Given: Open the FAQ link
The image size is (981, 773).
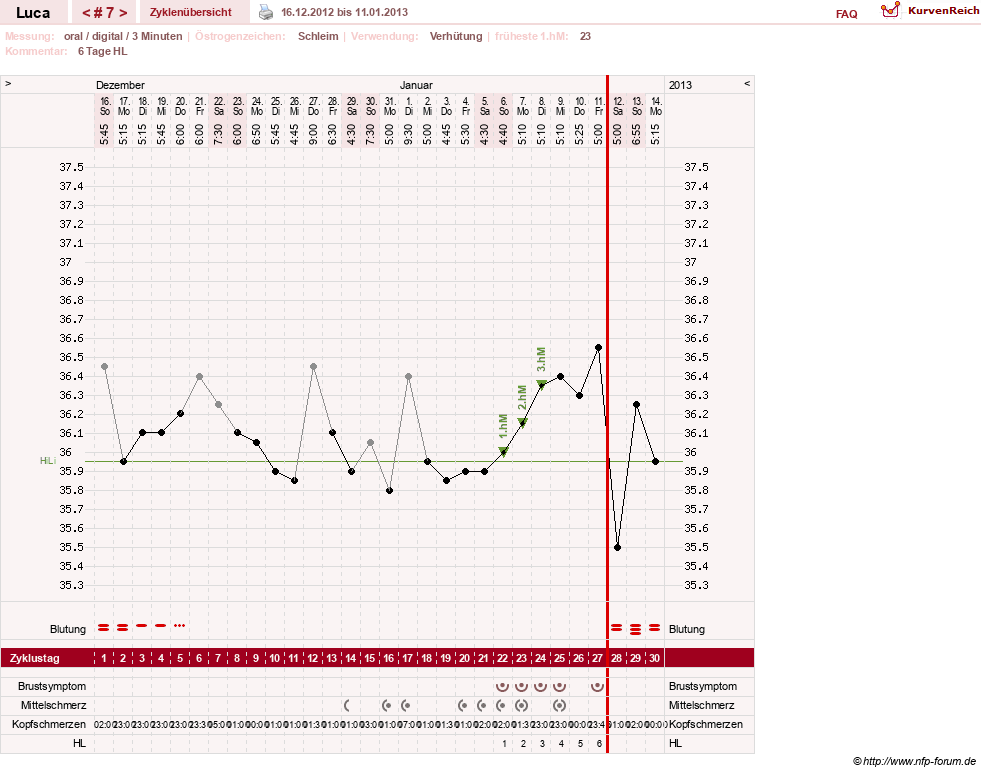Looking at the screenshot, I should point(846,14).
